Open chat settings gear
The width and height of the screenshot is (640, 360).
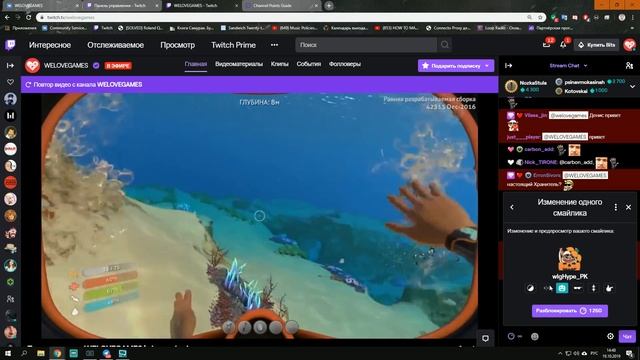(x=610, y=336)
